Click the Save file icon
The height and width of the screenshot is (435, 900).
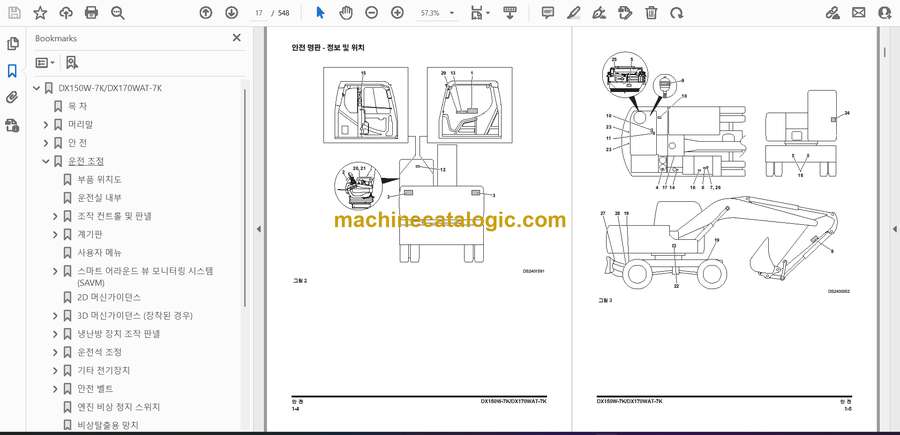[14, 13]
